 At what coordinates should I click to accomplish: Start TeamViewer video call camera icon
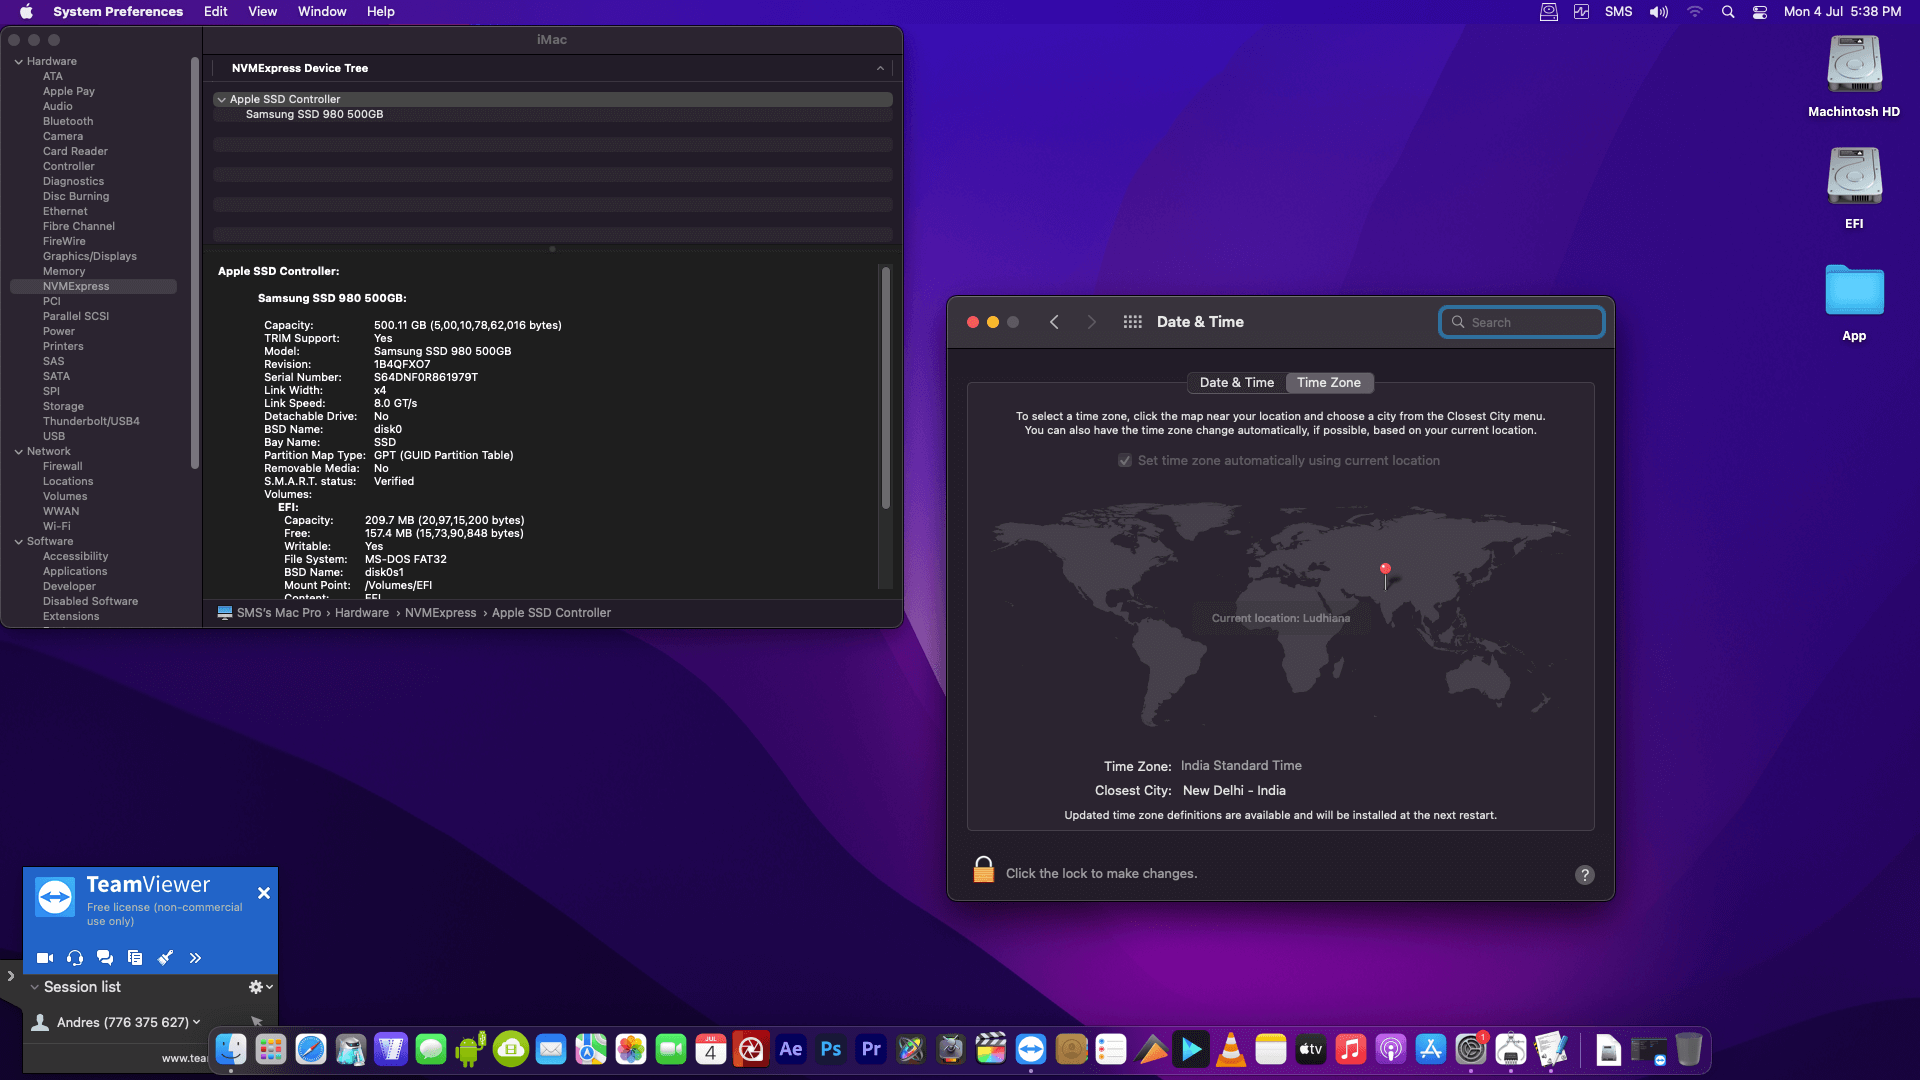pyautogui.click(x=45, y=958)
